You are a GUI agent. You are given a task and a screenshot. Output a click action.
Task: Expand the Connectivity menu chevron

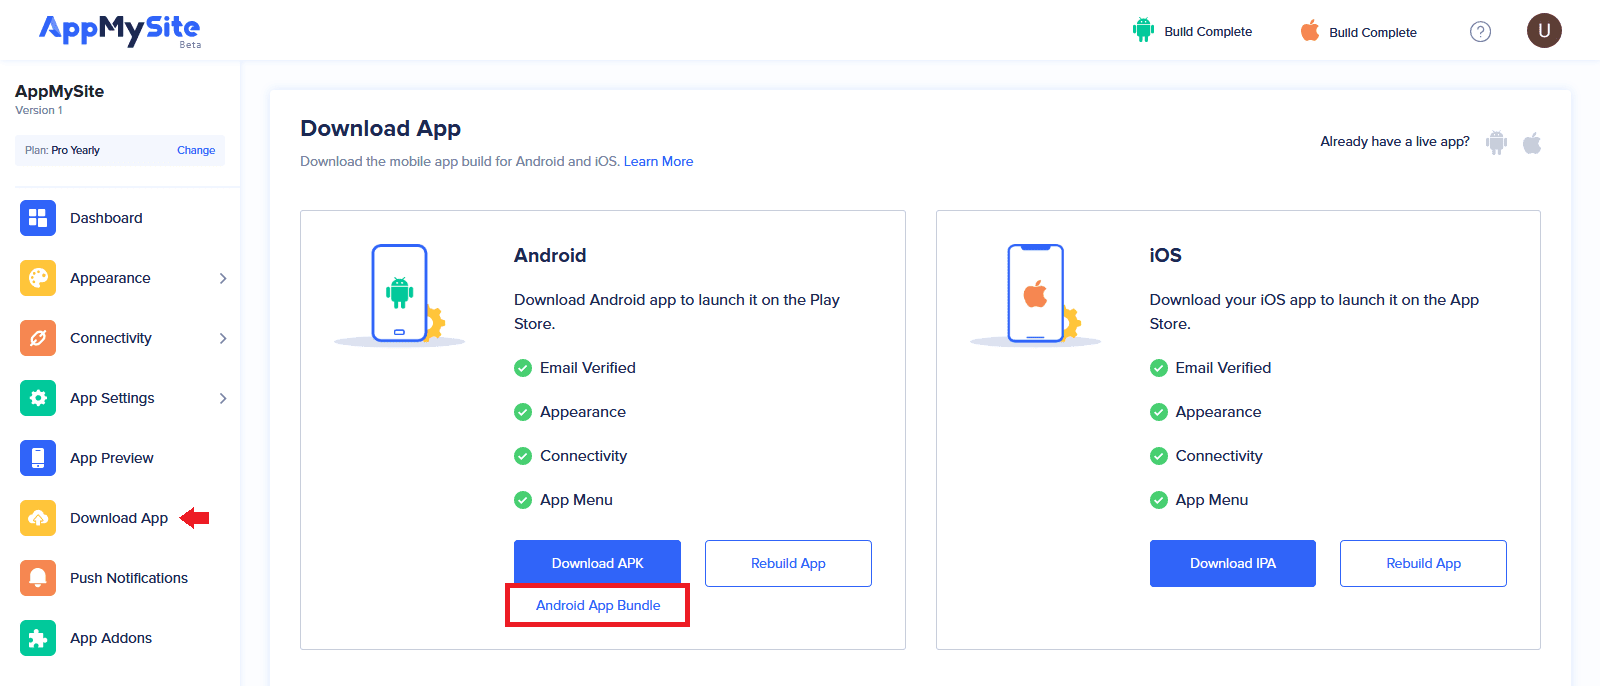tap(223, 338)
